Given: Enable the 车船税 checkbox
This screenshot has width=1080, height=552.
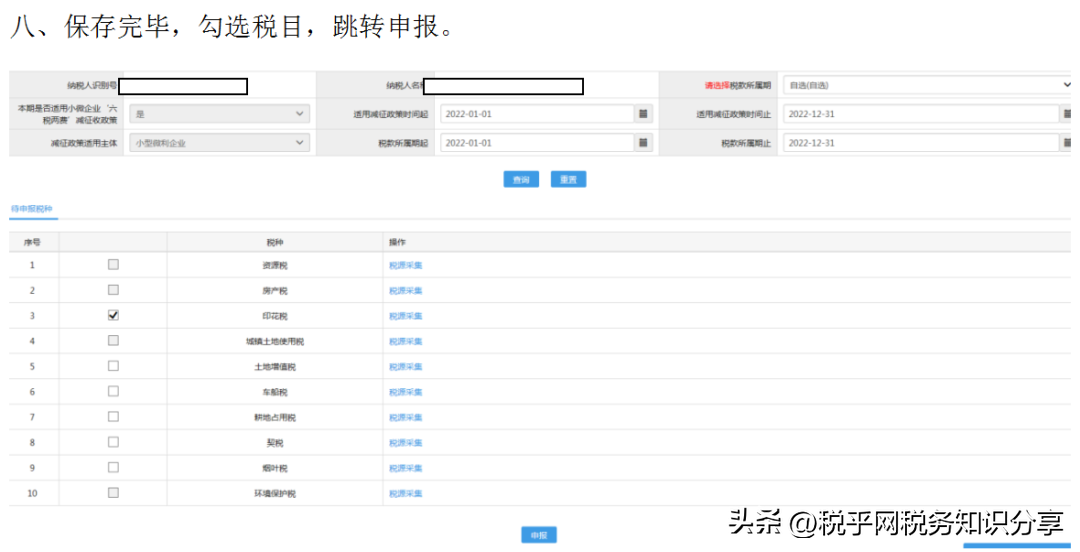Looking at the screenshot, I should pyautogui.click(x=113, y=391).
